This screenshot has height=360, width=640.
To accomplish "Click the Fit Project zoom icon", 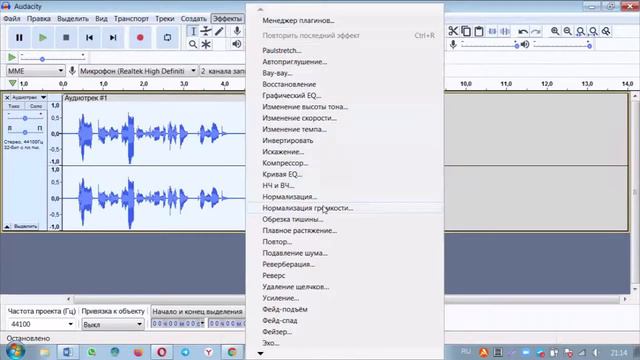I will point(593,31).
